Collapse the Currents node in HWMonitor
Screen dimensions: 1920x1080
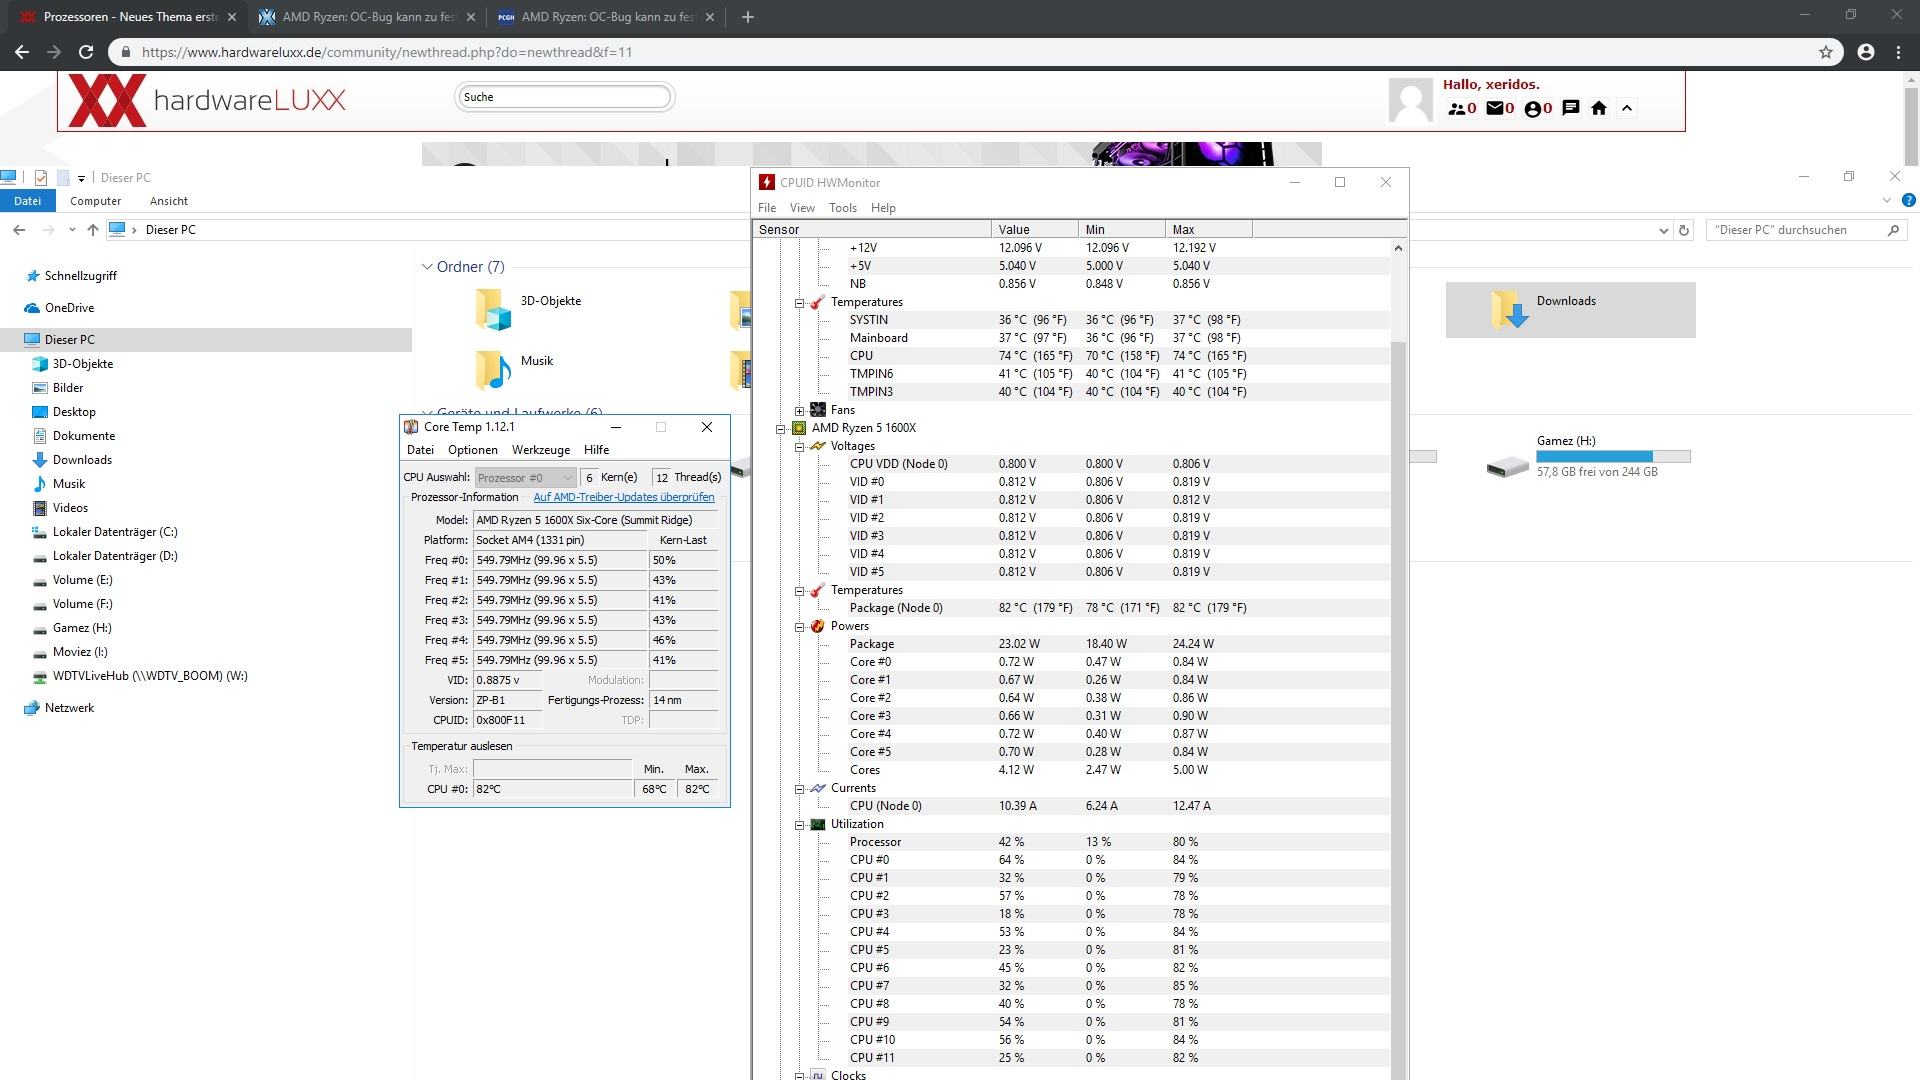pos(800,789)
